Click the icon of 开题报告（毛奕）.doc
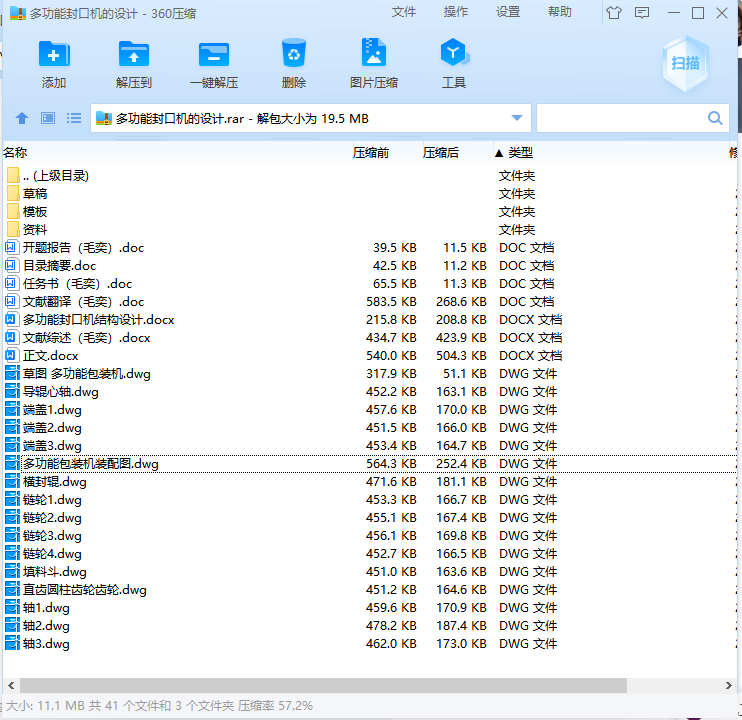Screen dimensions: 742x720 coord(11,247)
